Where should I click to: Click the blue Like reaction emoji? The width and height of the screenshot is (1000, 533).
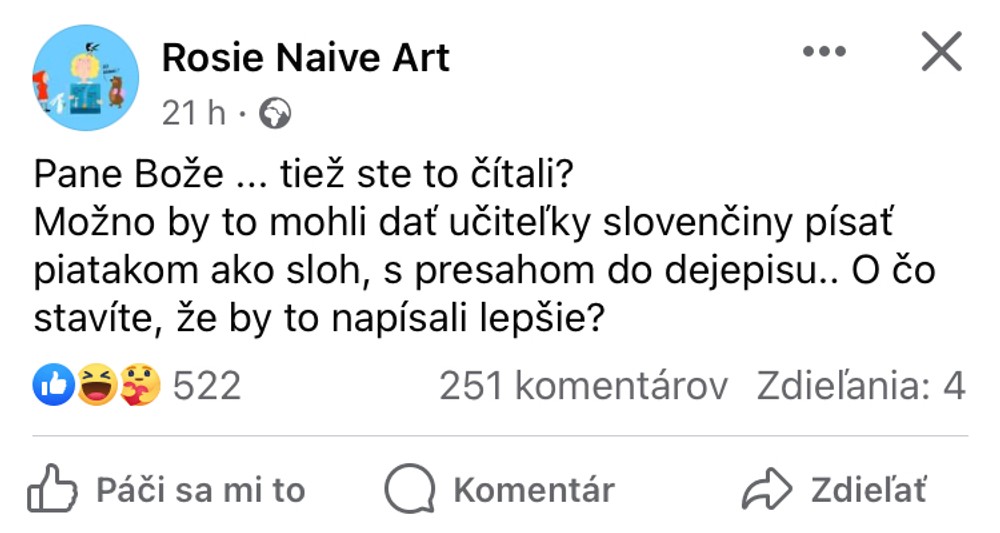click(53, 385)
